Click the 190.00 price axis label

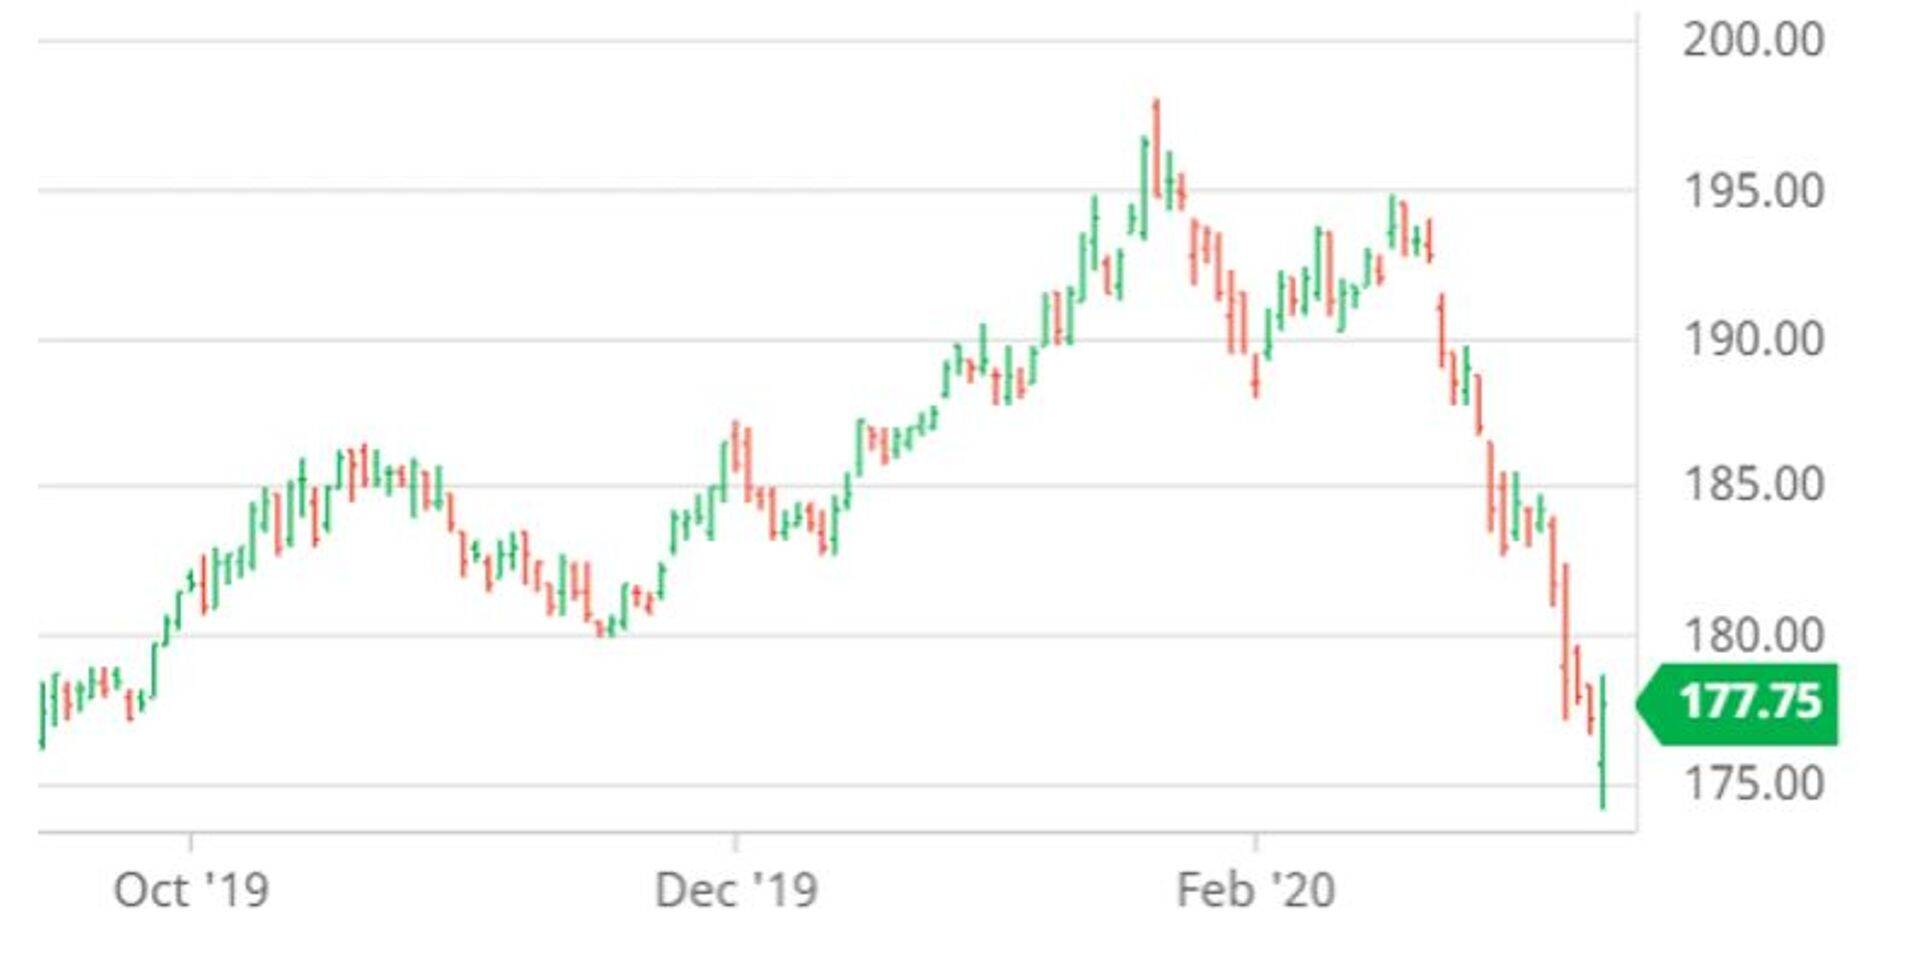coord(1753,340)
